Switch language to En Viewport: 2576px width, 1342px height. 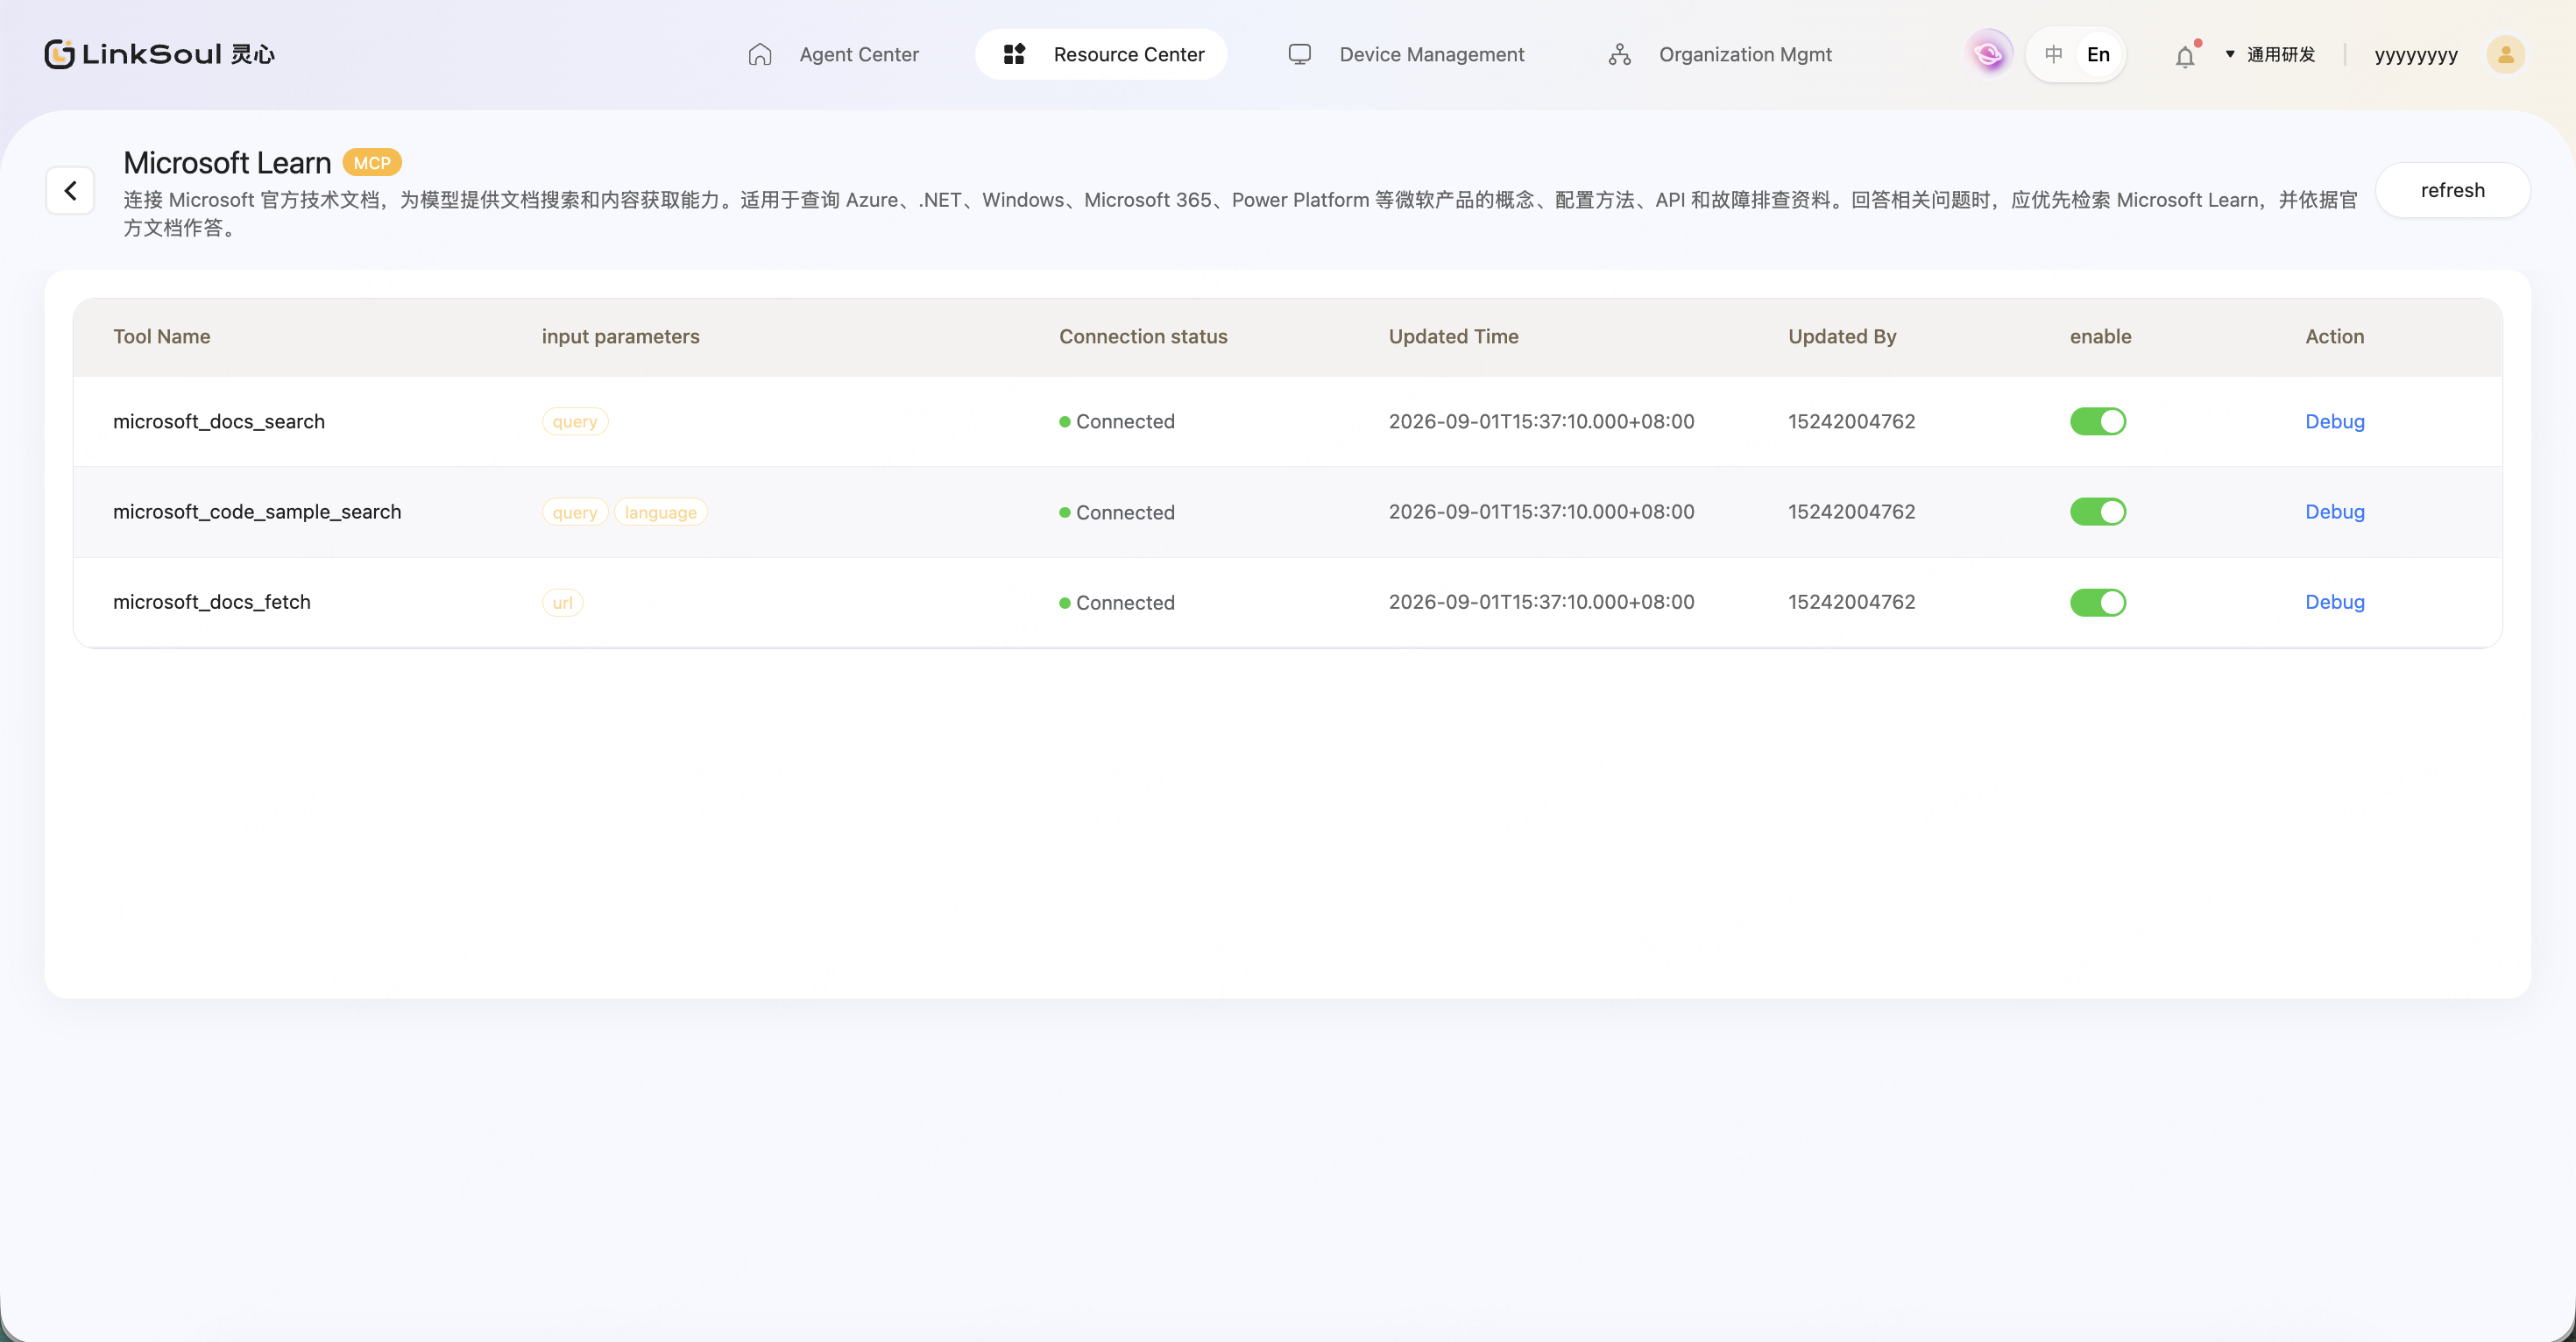coord(2098,54)
